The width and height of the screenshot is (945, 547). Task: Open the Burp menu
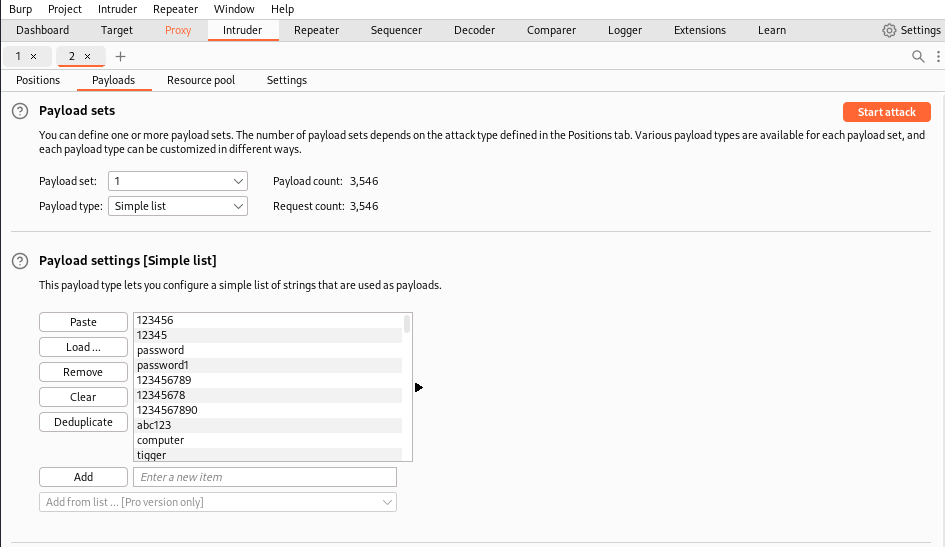point(20,9)
